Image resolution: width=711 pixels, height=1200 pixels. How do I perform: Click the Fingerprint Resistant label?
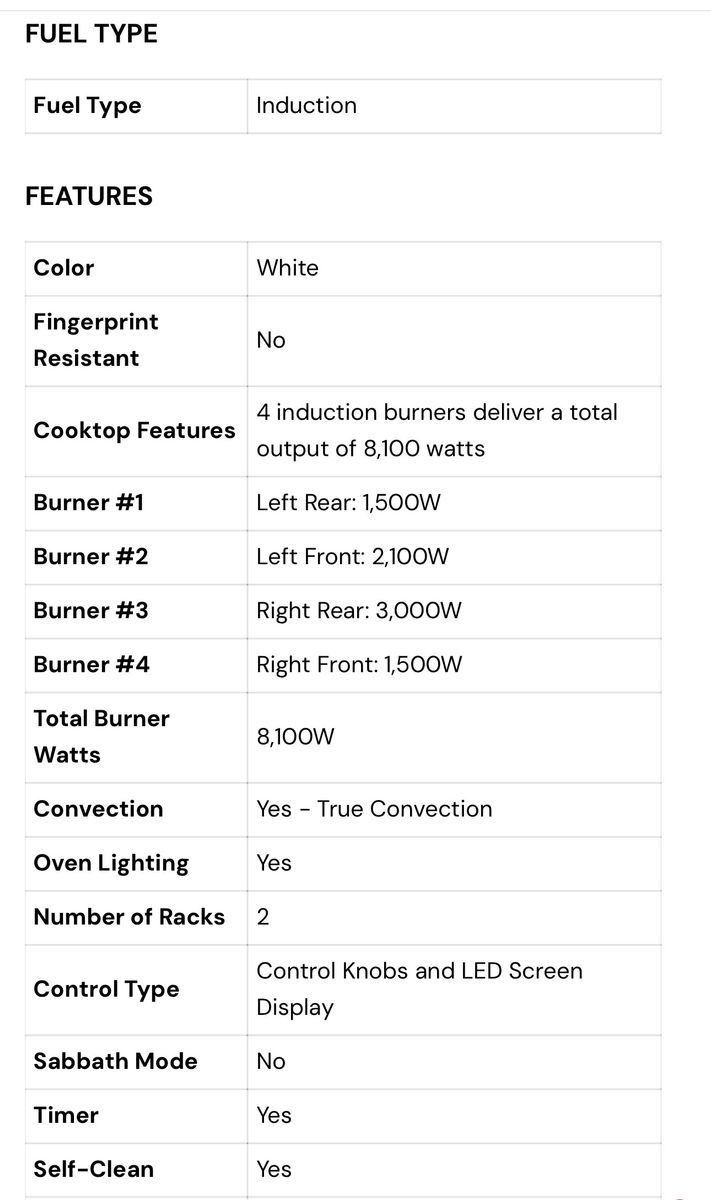pyautogui.click(x=96, y=340)
